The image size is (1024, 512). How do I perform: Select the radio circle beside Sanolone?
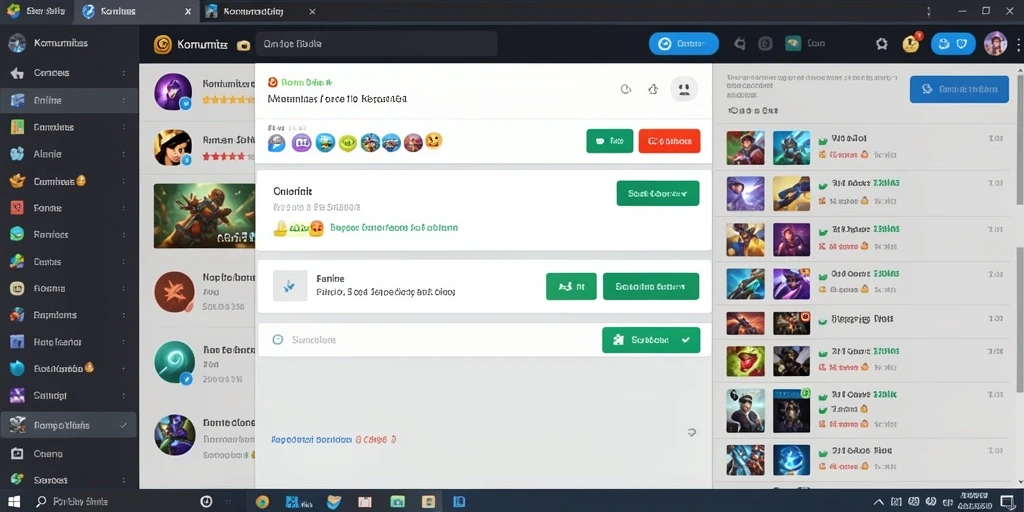point(278,340)
